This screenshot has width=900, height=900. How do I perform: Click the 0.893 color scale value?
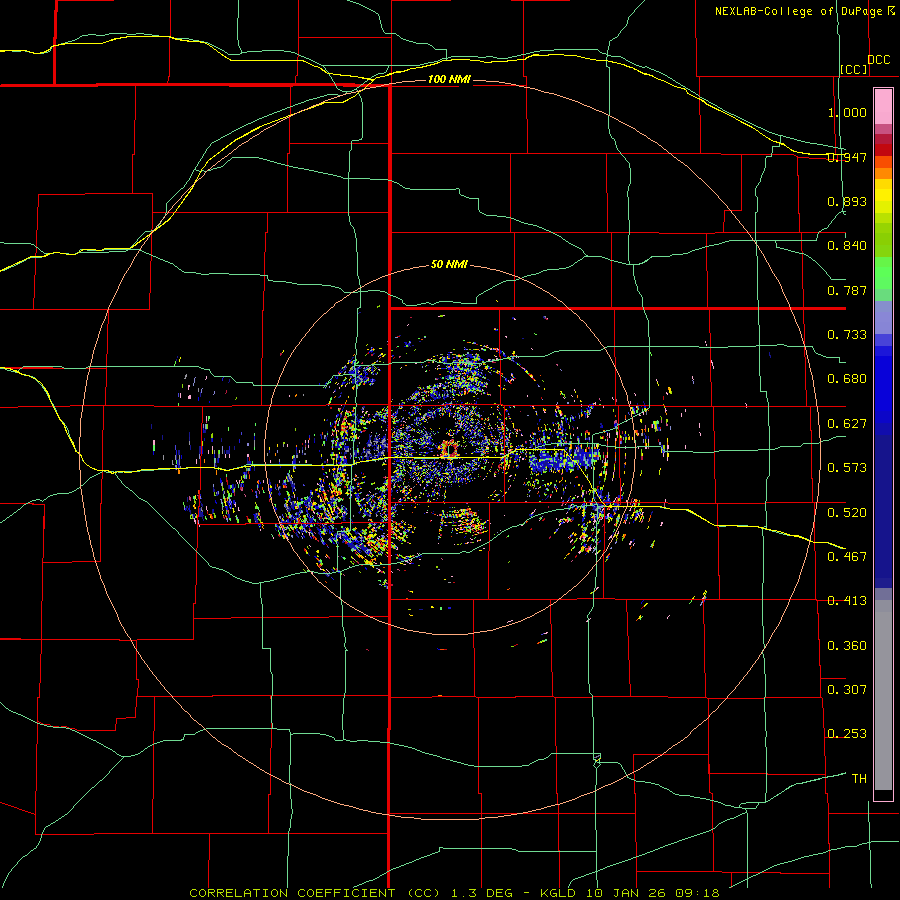(x=847, y=201)
